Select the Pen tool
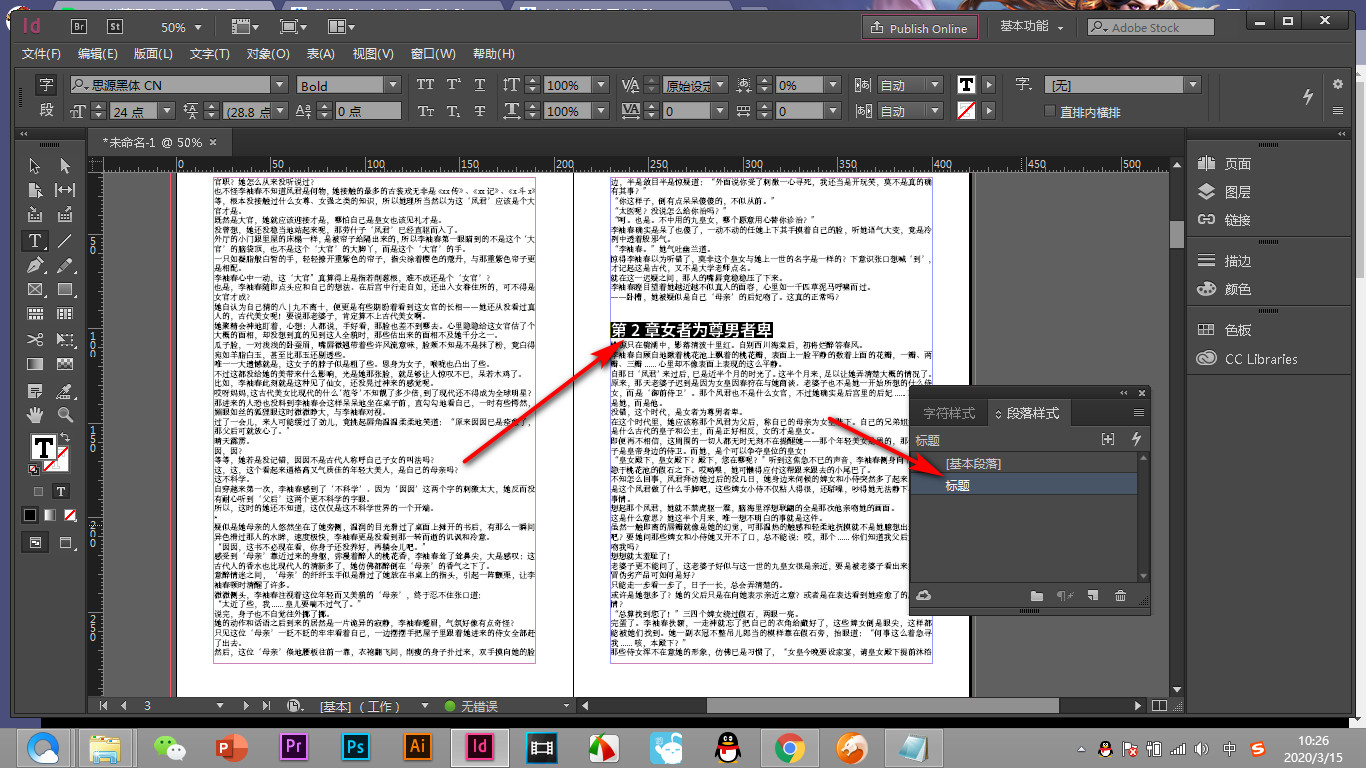The image size is (1366, 768). tap(35, 266)
